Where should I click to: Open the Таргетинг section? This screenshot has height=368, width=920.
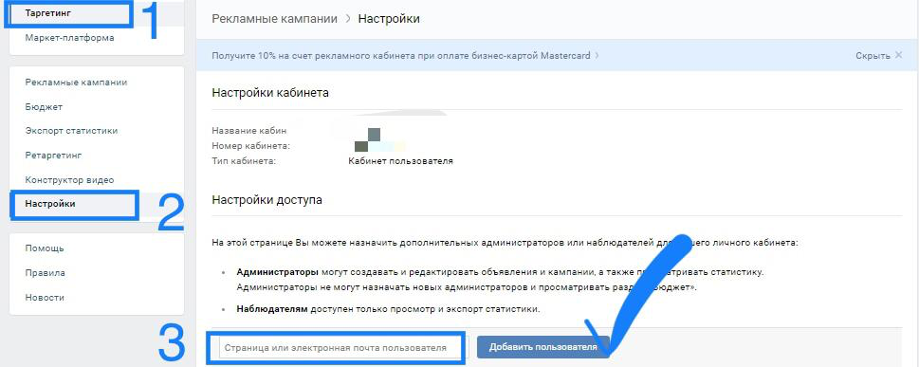tap(49, 12)
